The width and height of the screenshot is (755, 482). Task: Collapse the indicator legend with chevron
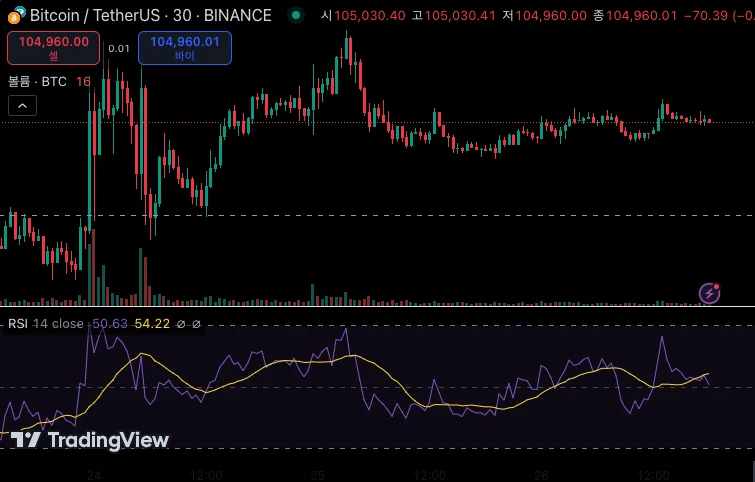(22, 106)
